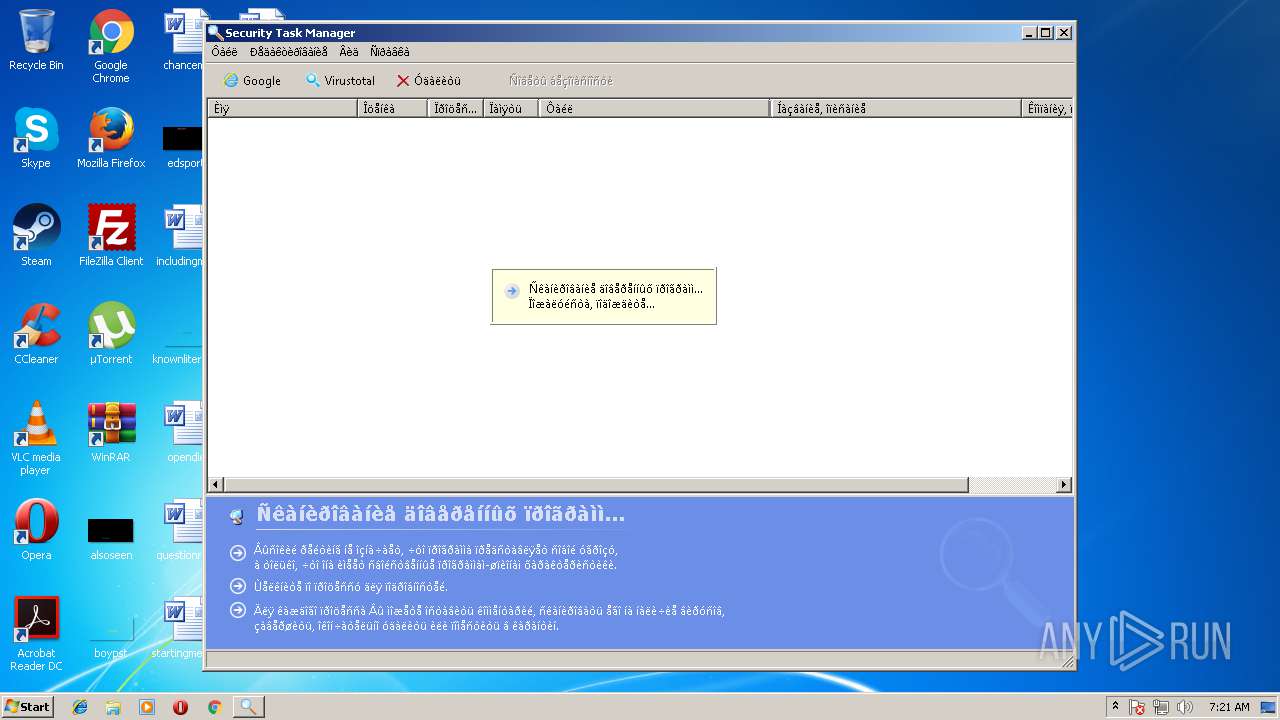Select the 'chancen' Word document on desktop
Viewport: 1280px width, 720px height.
tap(183, 40)
